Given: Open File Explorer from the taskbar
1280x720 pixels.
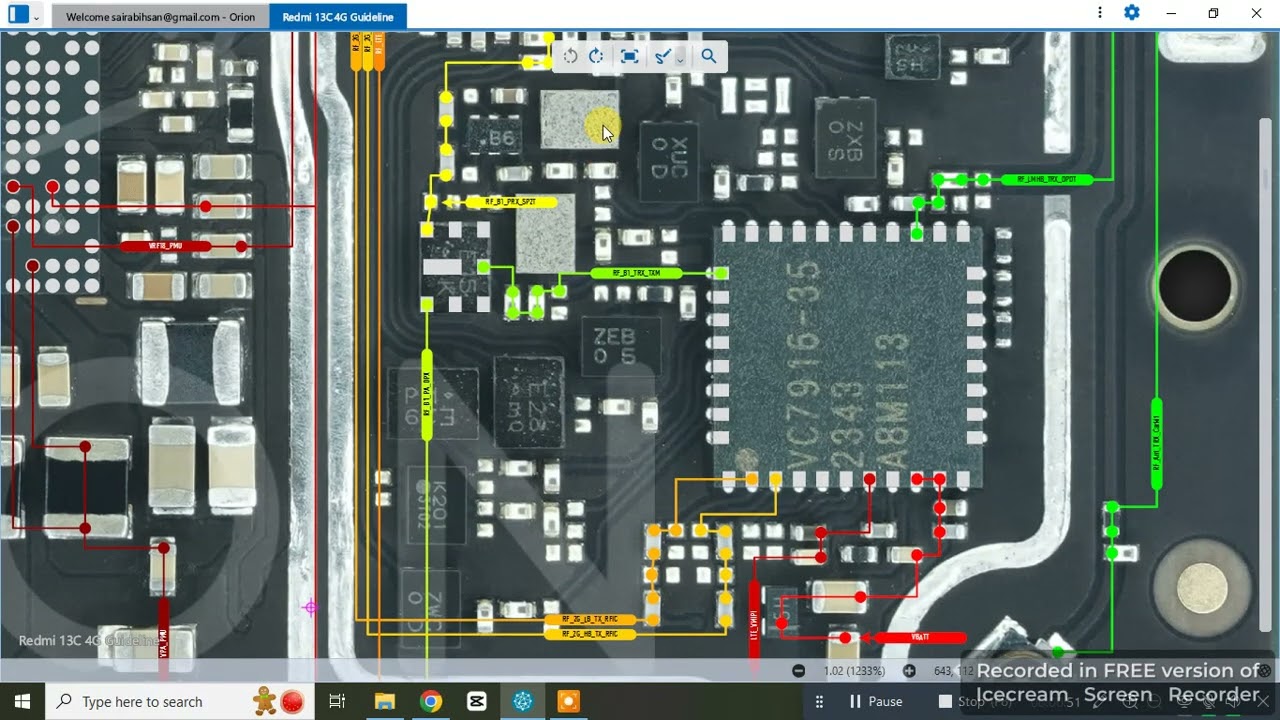Looking at the screenshot, I should click(385, 701).
